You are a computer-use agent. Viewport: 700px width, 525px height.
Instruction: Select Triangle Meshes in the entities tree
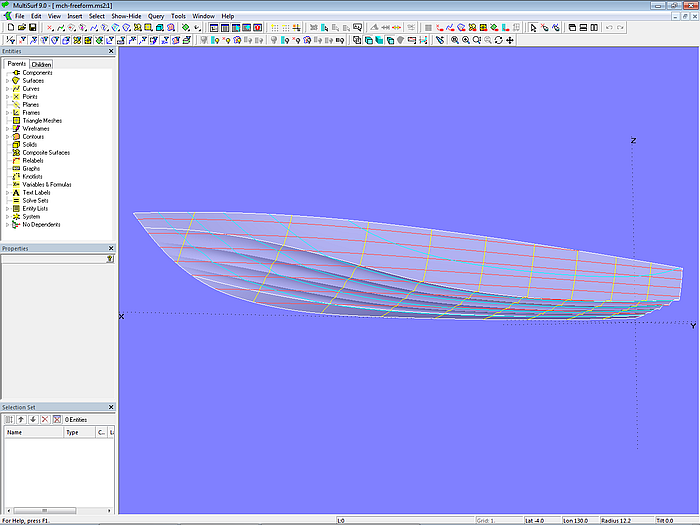42,121
